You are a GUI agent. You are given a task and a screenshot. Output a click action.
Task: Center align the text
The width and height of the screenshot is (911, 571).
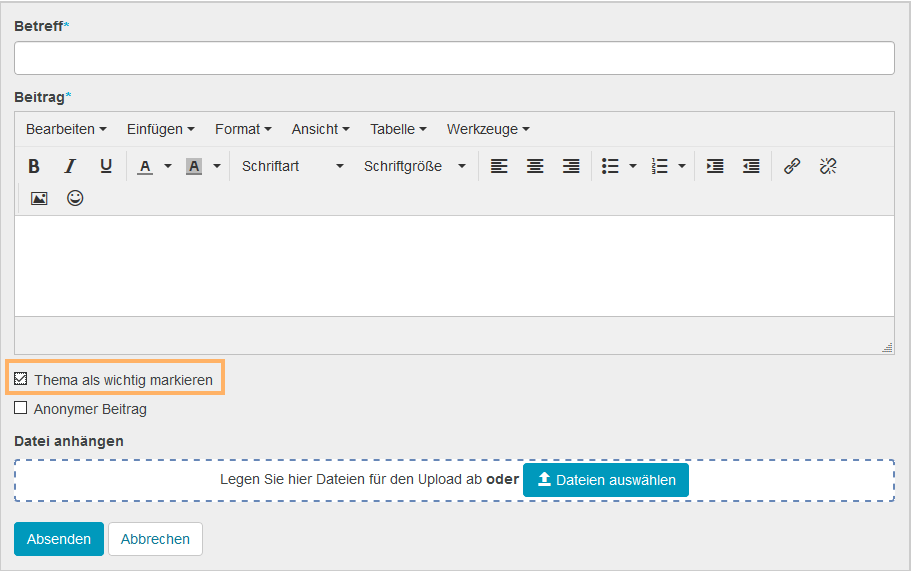tap(535, 166)
